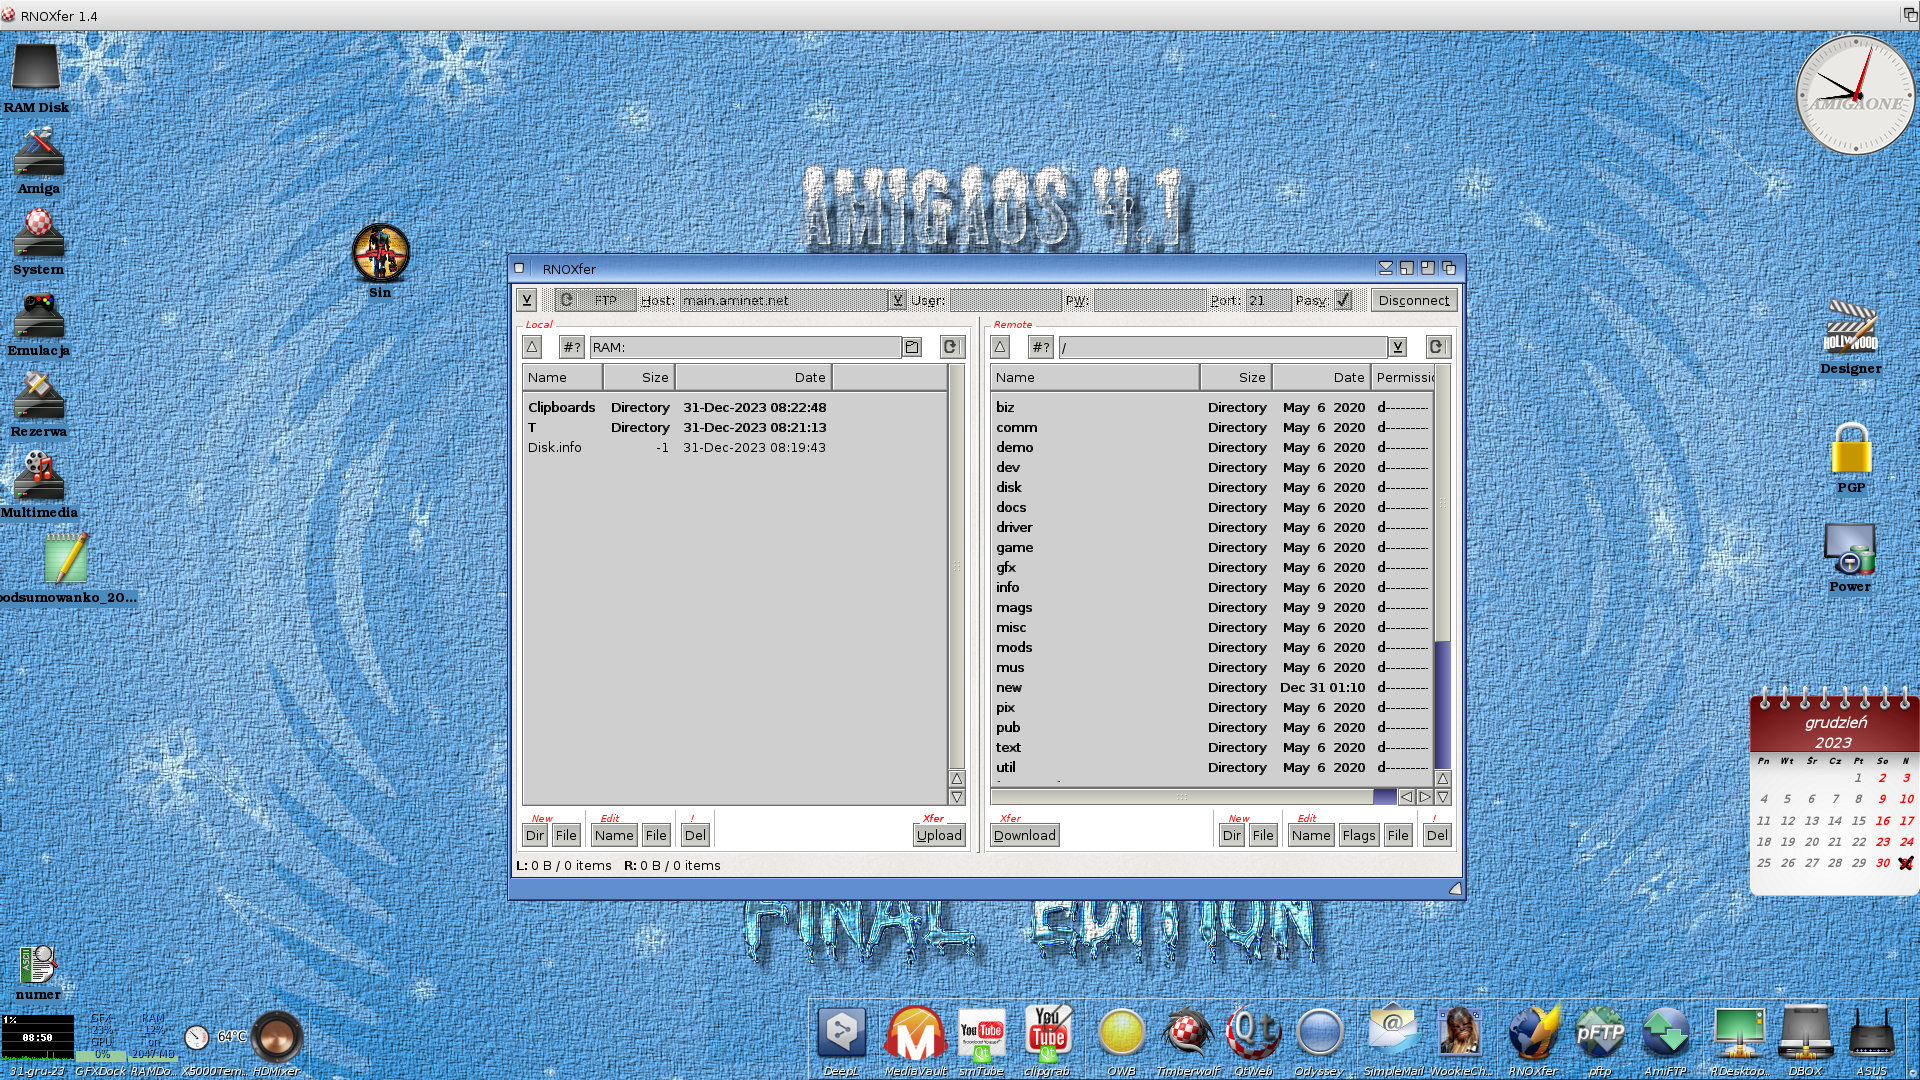
Task: Create new remote Dir
Action: 1232,835
